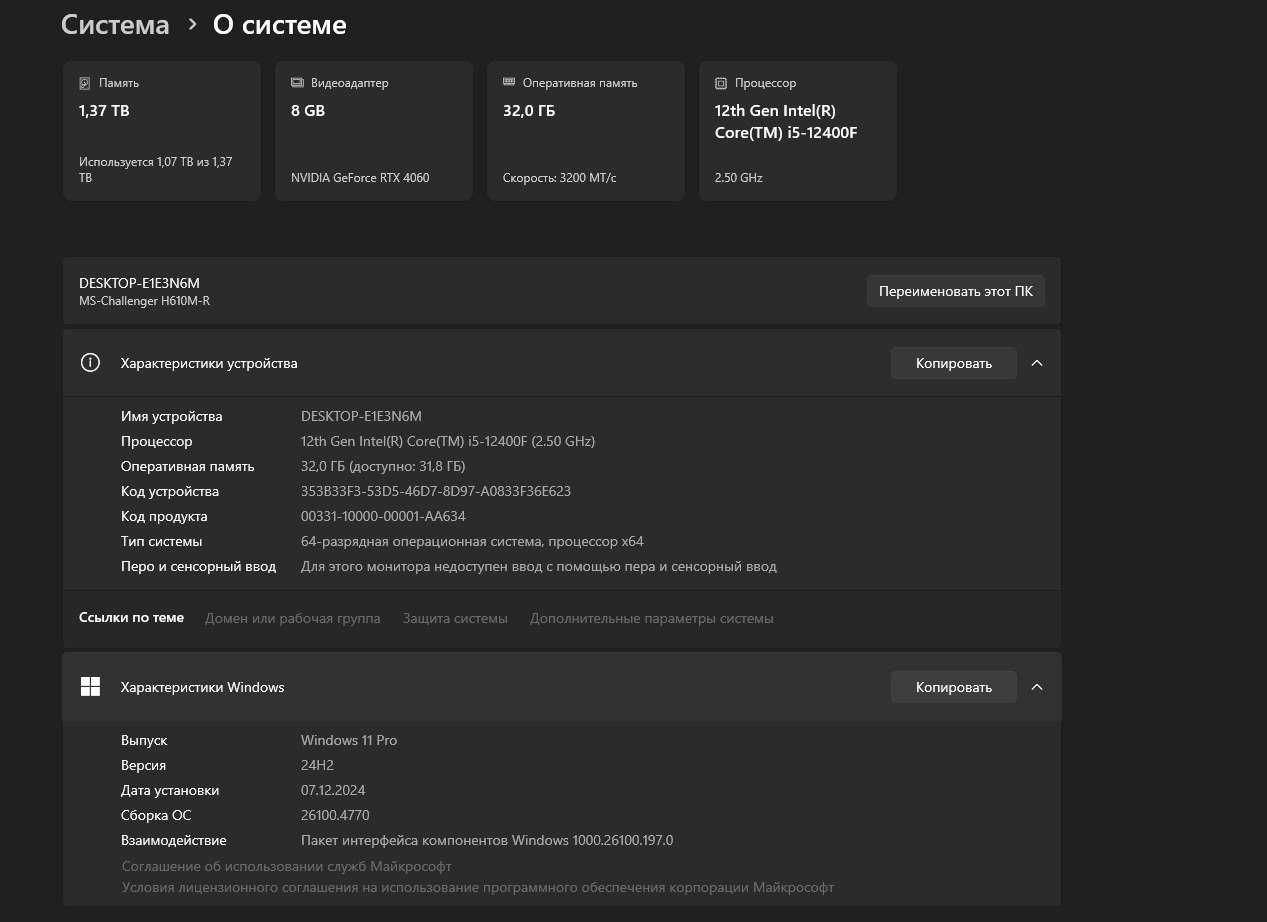
Task: Click the 64-разрядная операционная система value
Action: [472, 541]
